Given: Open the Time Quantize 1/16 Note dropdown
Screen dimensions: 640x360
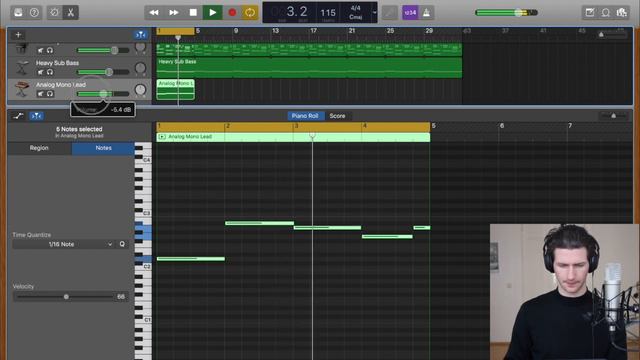Looking at the screenshot, I should 63,244.
